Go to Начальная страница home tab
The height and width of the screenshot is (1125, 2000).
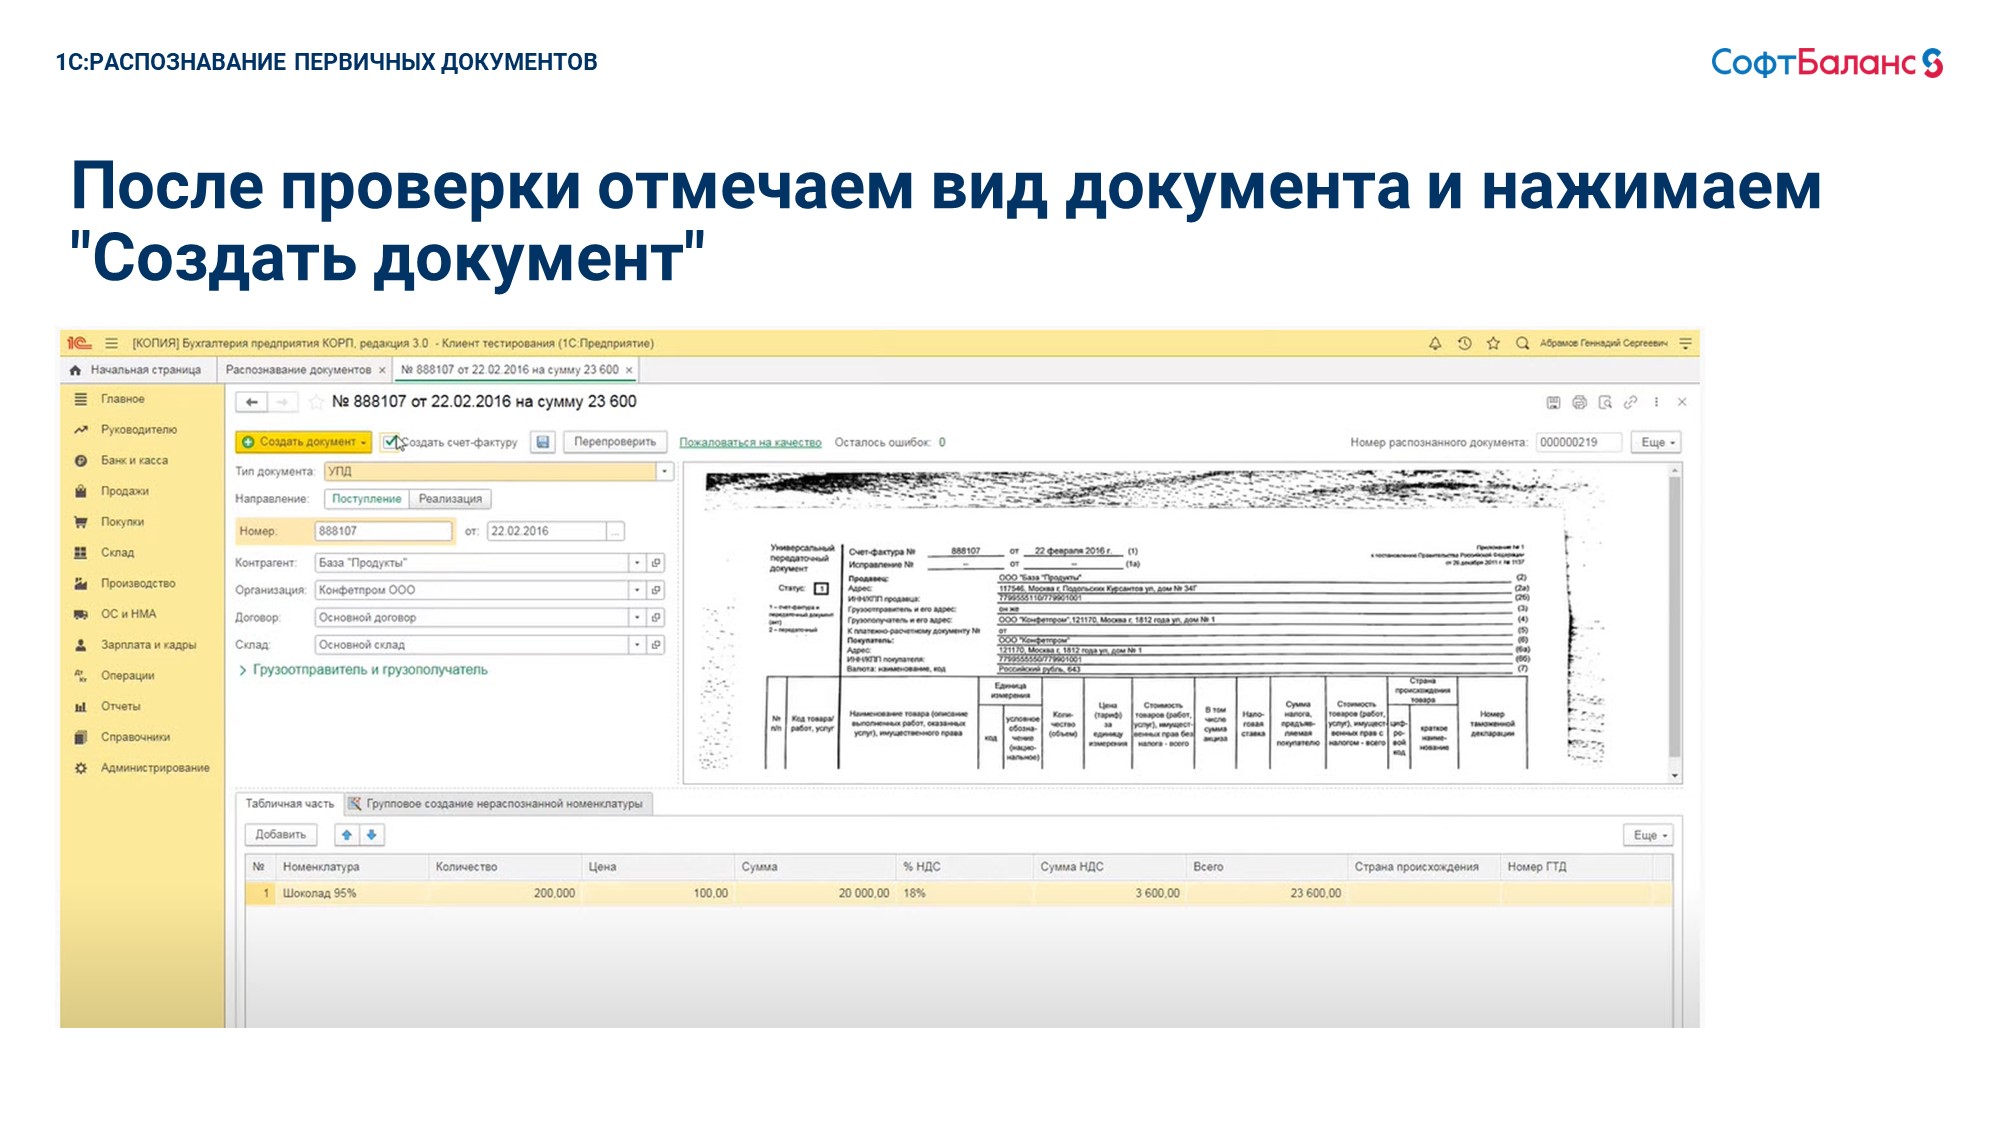pyautogui.click(x=136, y=370)
